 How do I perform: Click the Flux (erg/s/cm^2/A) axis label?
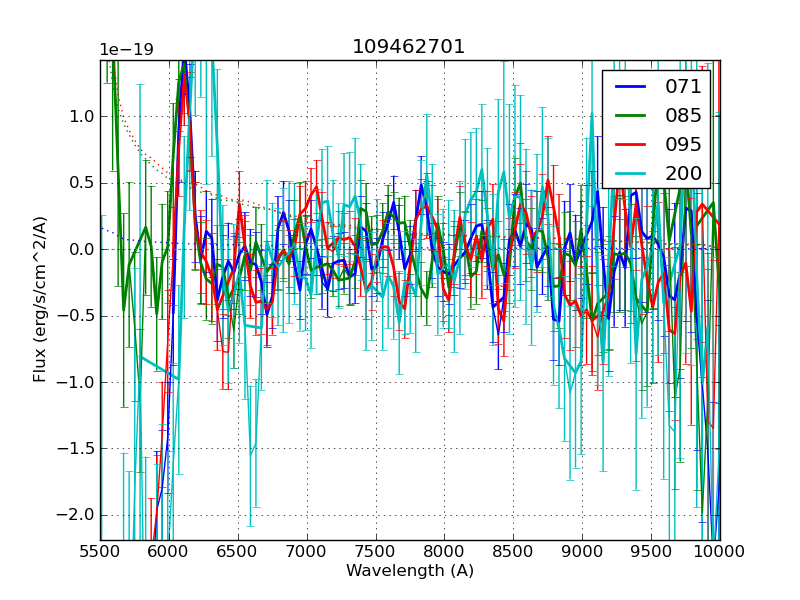(x=40, y=299)
